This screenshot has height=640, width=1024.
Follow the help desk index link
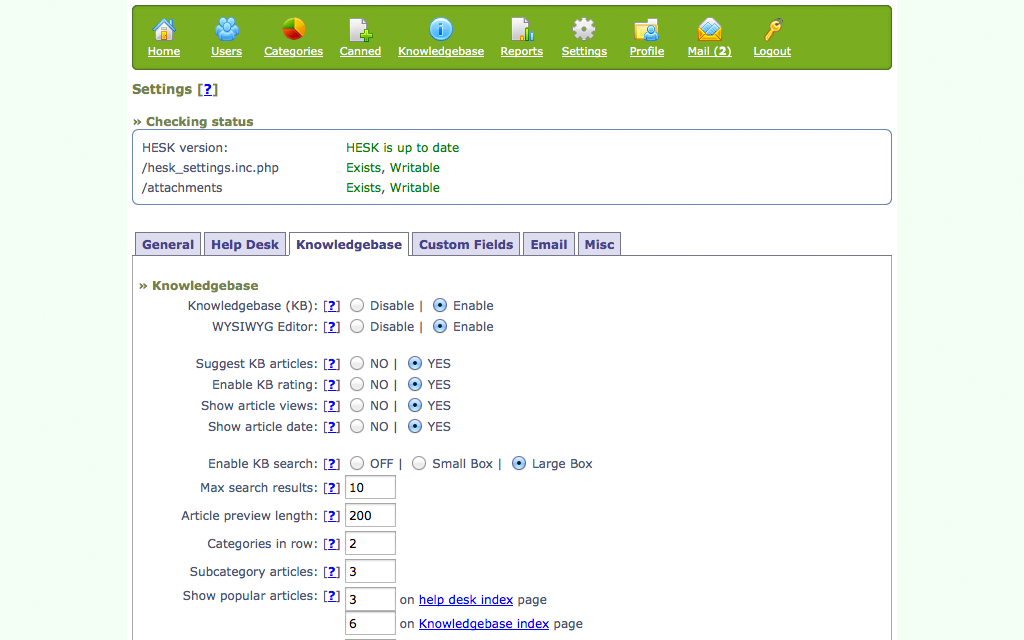465,600
